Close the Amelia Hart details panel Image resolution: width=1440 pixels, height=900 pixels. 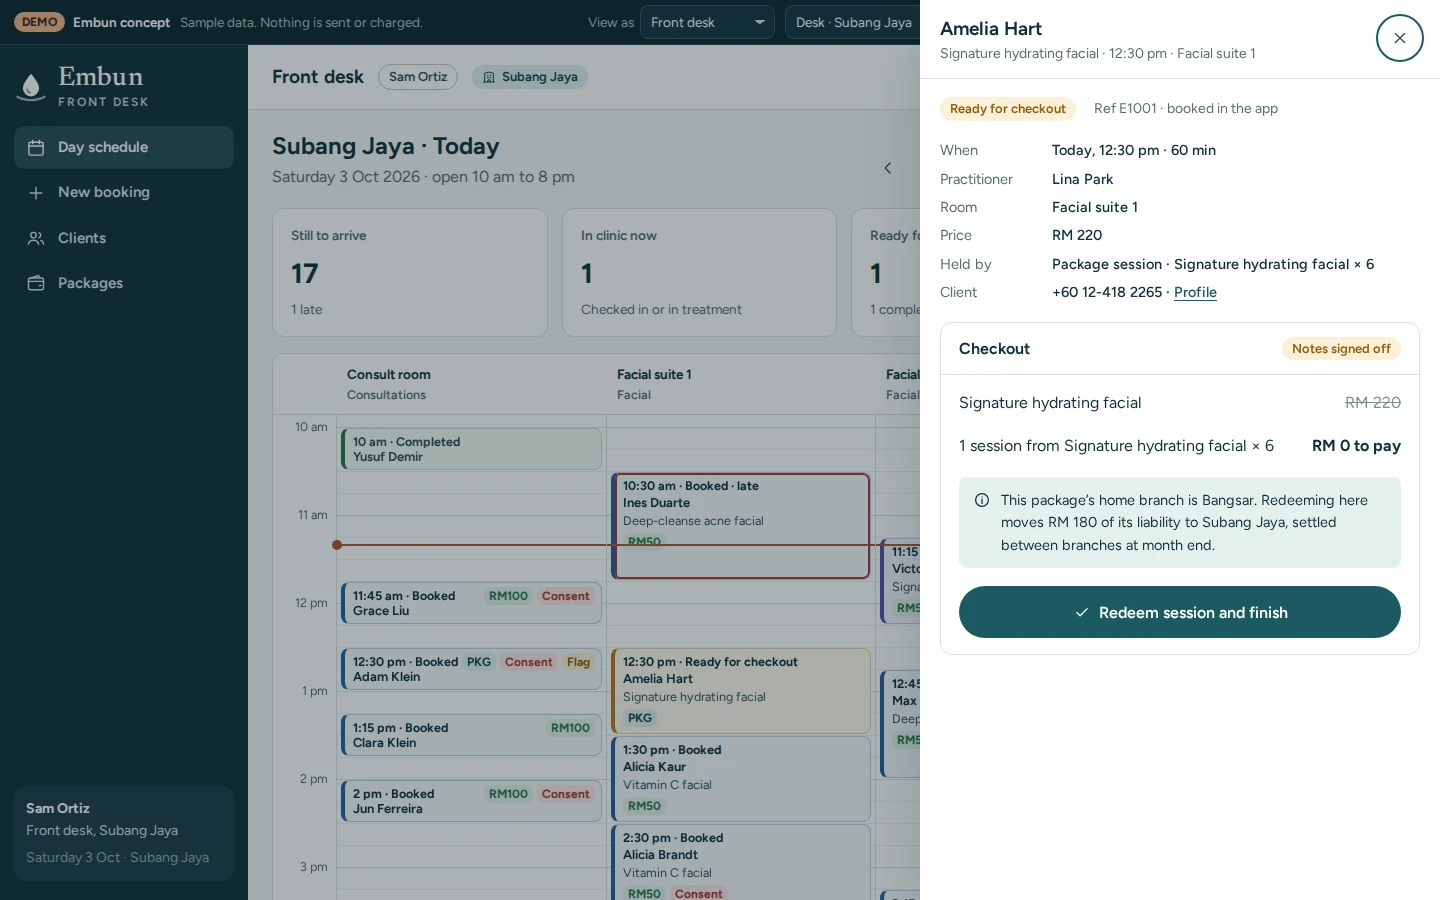coord(1399,38)
